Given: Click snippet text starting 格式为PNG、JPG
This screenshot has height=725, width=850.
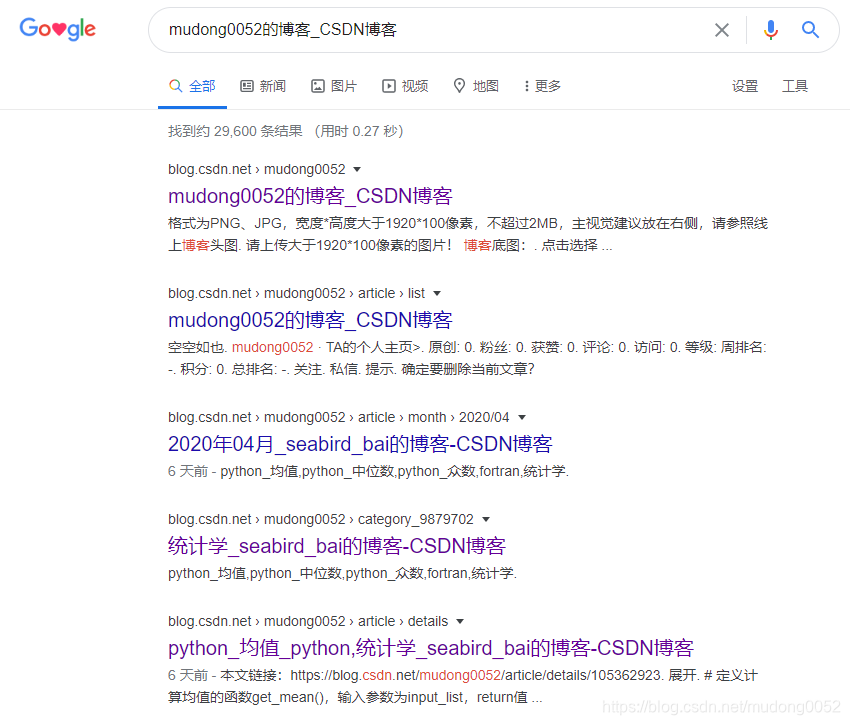Looking at the screenshot, I should (x=468, y=234).
